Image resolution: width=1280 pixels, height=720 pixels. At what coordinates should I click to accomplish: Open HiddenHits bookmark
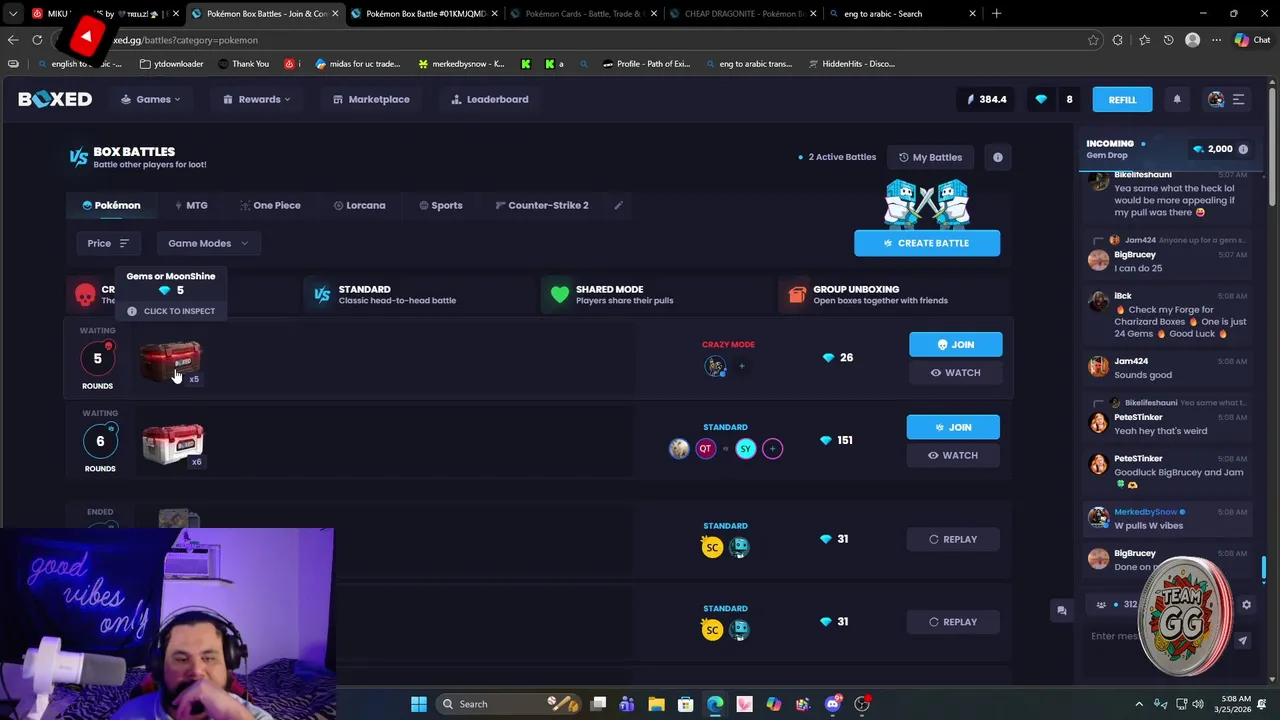850,63
